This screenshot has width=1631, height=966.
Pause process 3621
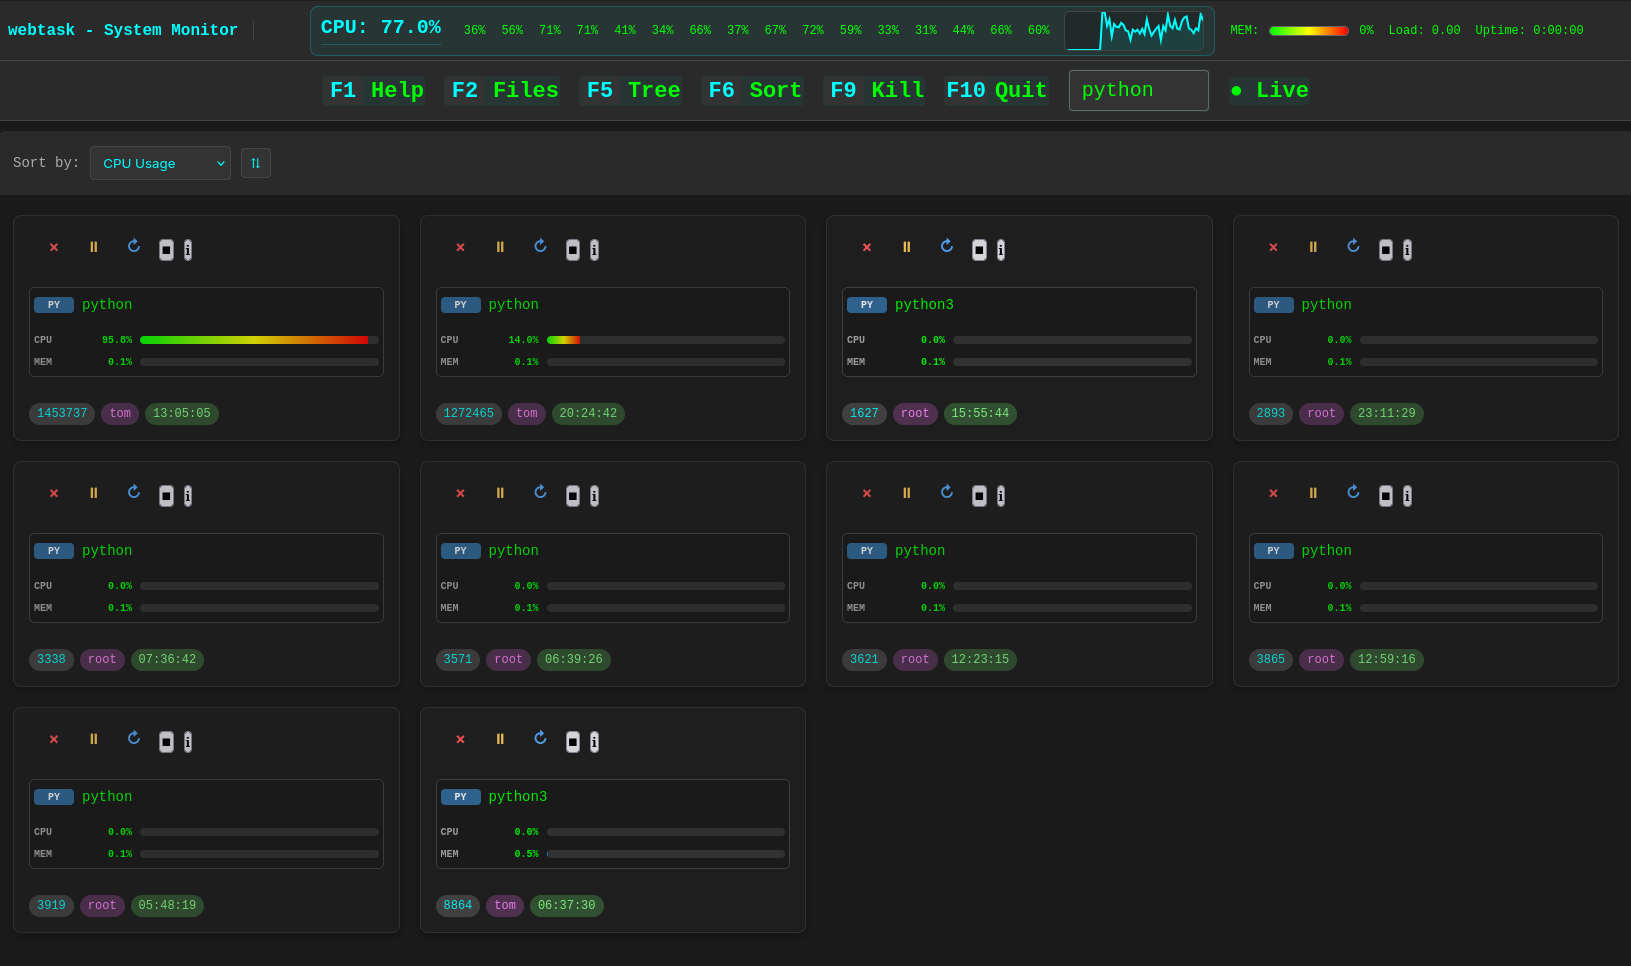pos(907,493)
